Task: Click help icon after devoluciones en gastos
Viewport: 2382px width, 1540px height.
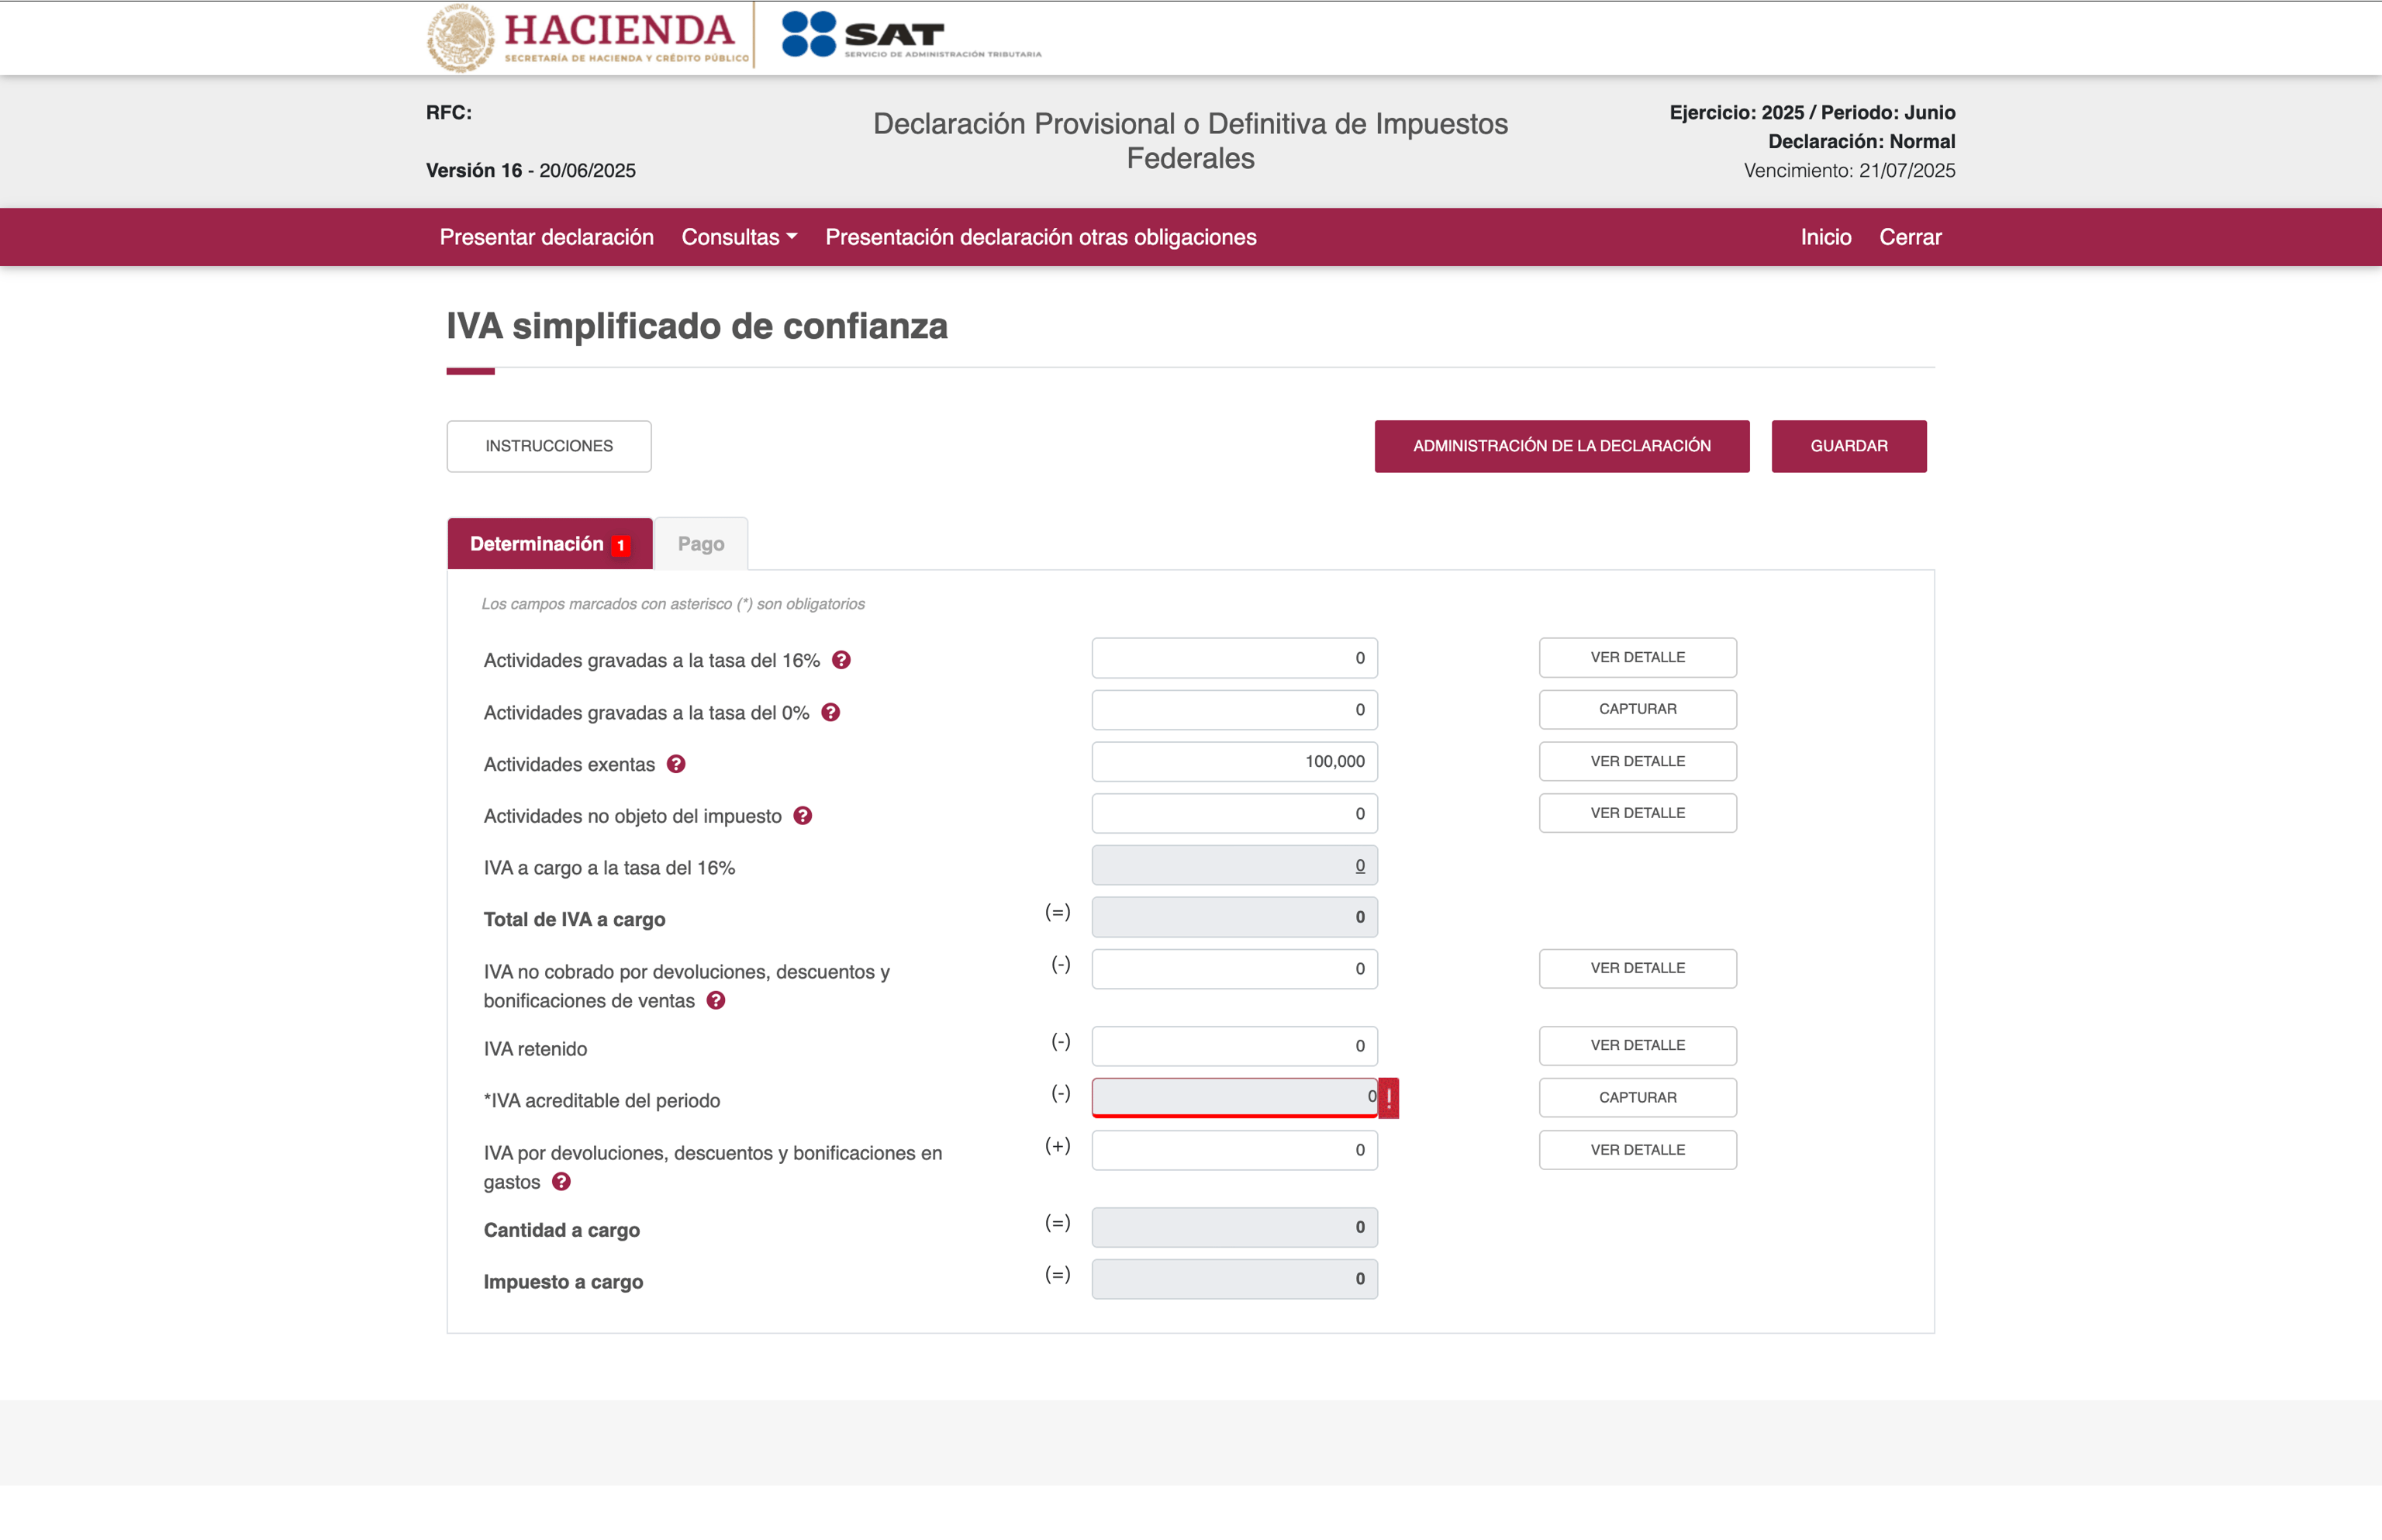Action: pos(562,1182)
